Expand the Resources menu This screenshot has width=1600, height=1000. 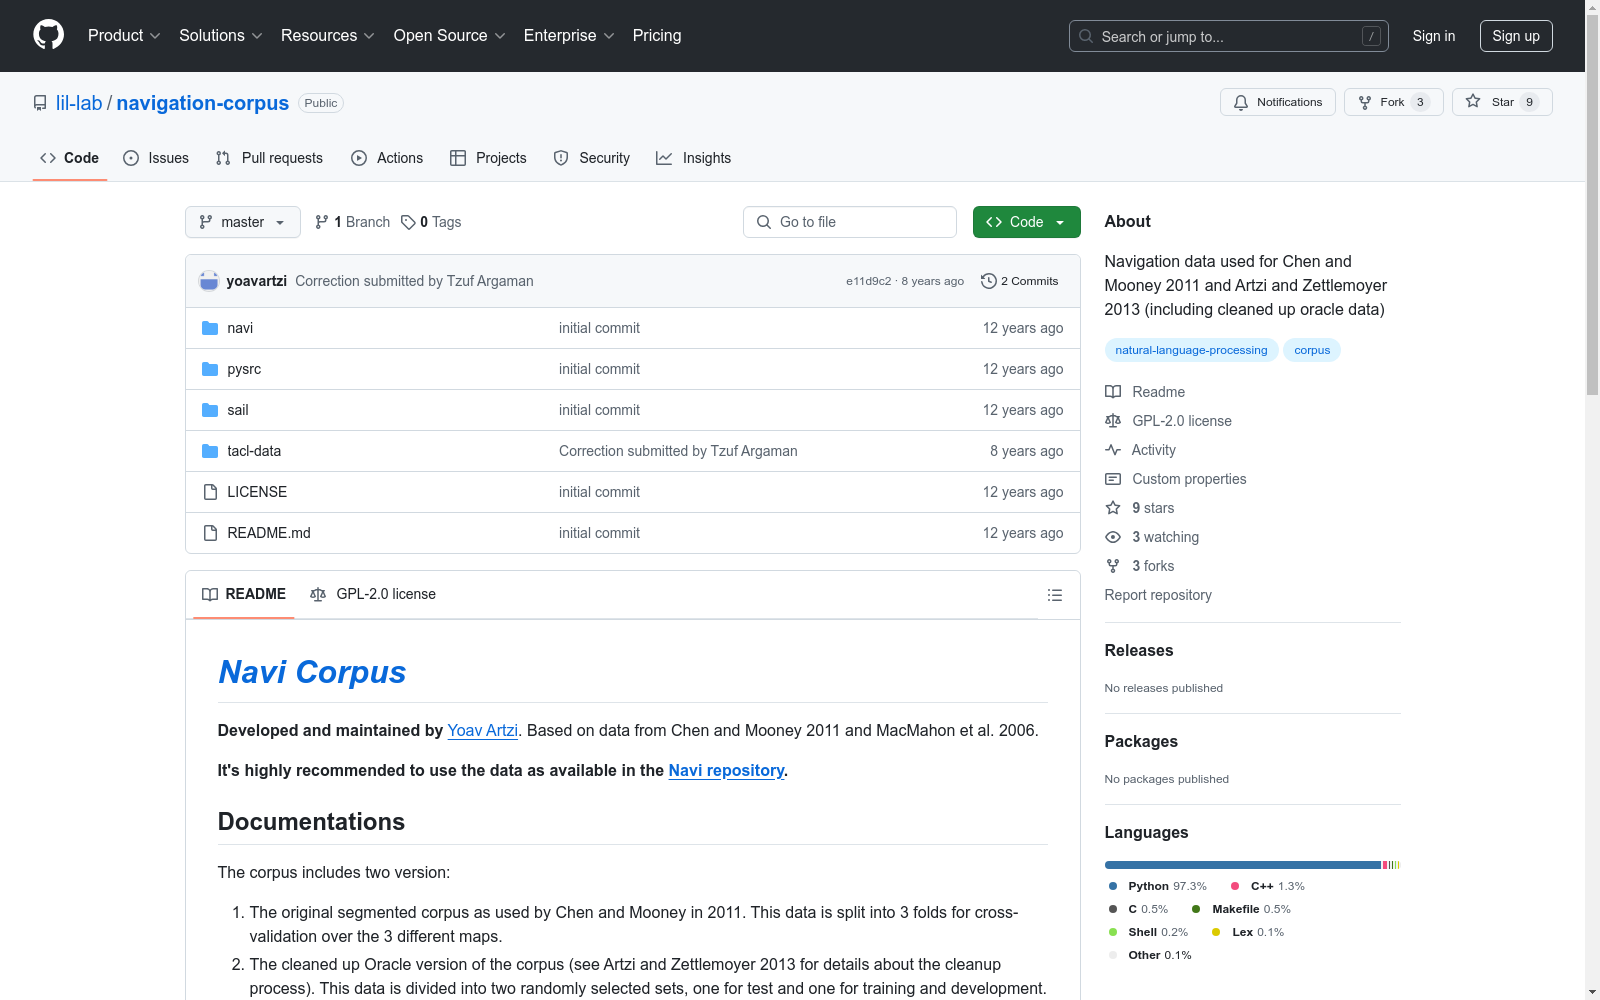(x=328, y=35)
